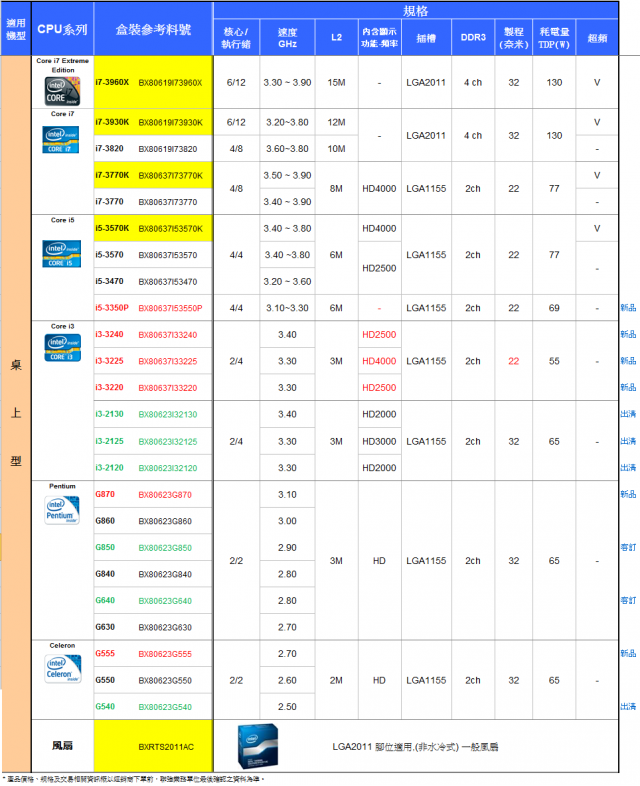Click the 3.10 speed for G870
Viewport: 640px width, 786px height.
pos(287,495)
